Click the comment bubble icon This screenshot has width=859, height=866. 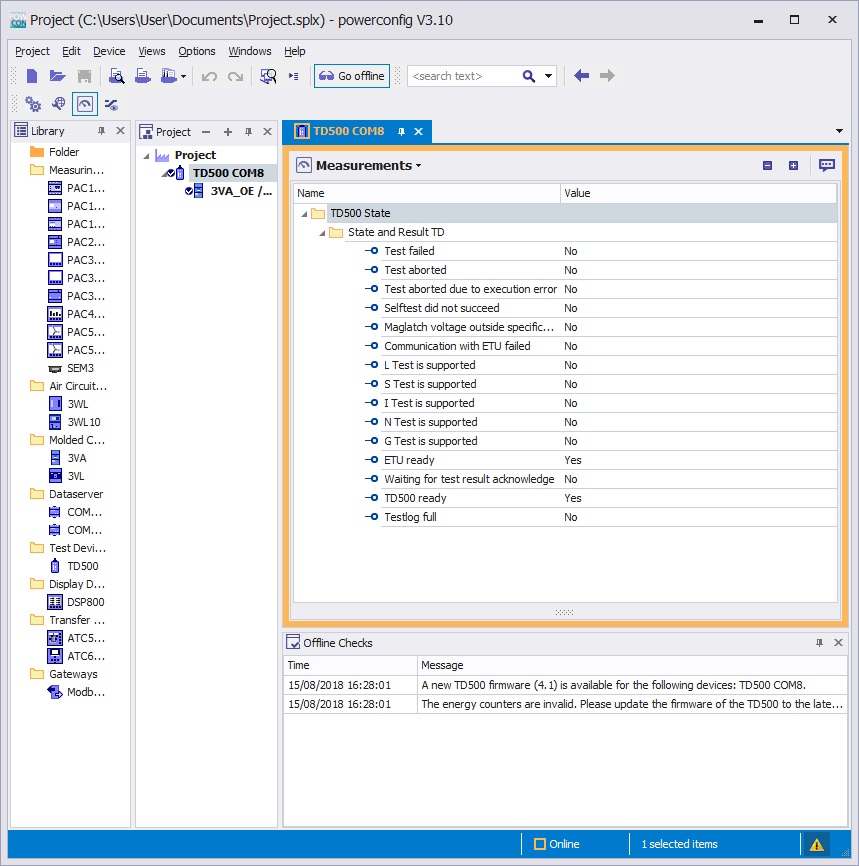click(x=826, y=165)
